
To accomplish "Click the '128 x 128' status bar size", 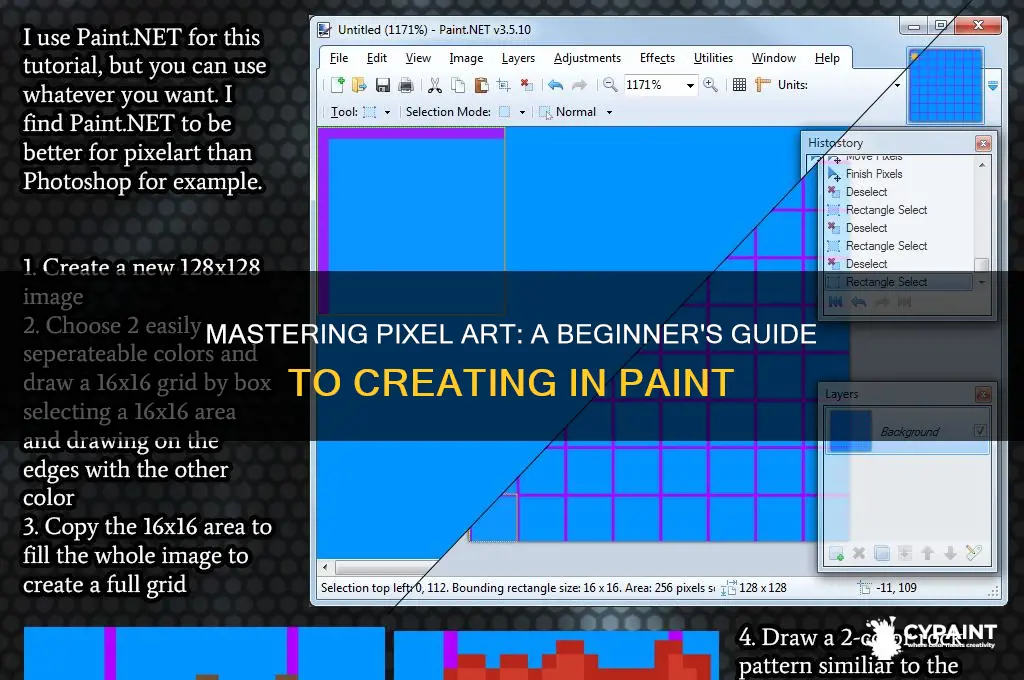I will click(762, 588).
